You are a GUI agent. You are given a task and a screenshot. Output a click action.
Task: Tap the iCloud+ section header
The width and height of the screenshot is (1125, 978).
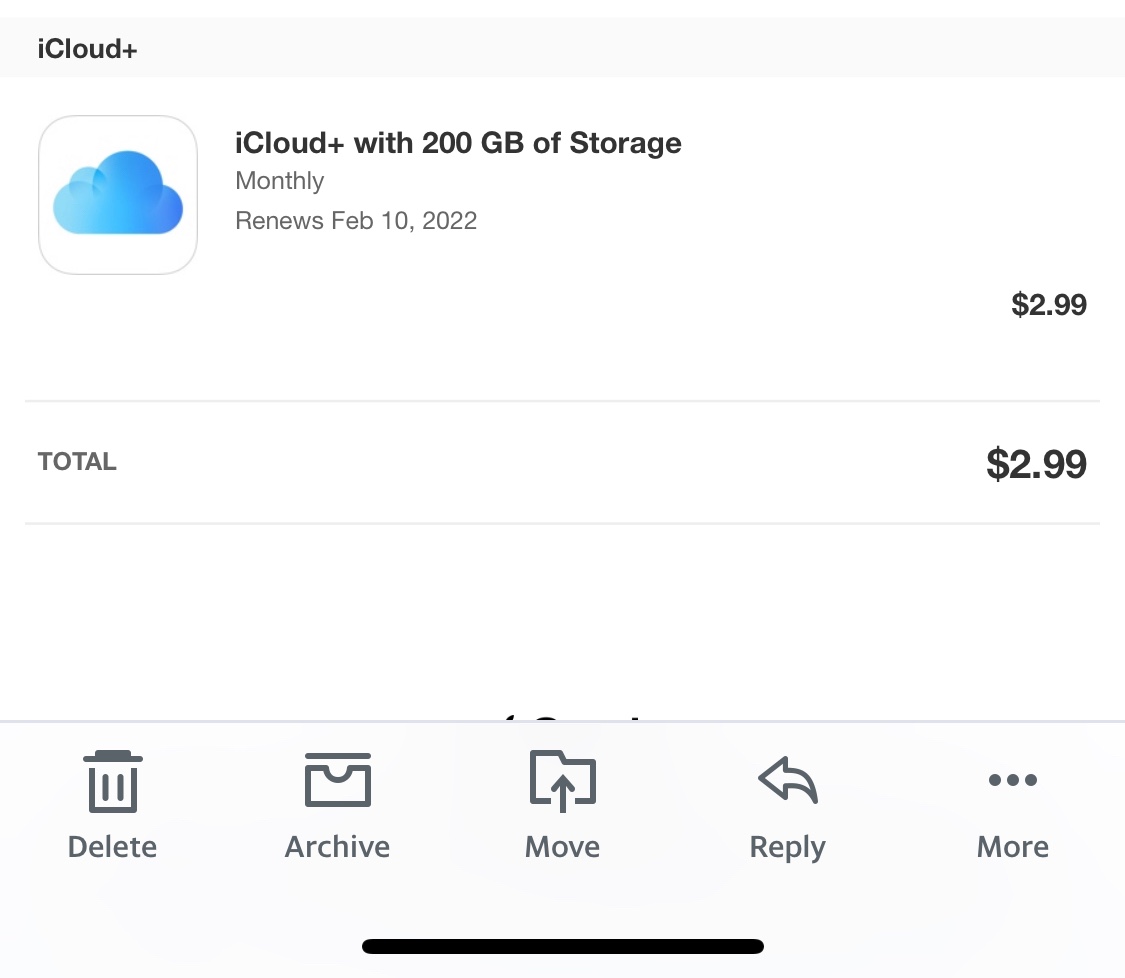coord(87,48)
